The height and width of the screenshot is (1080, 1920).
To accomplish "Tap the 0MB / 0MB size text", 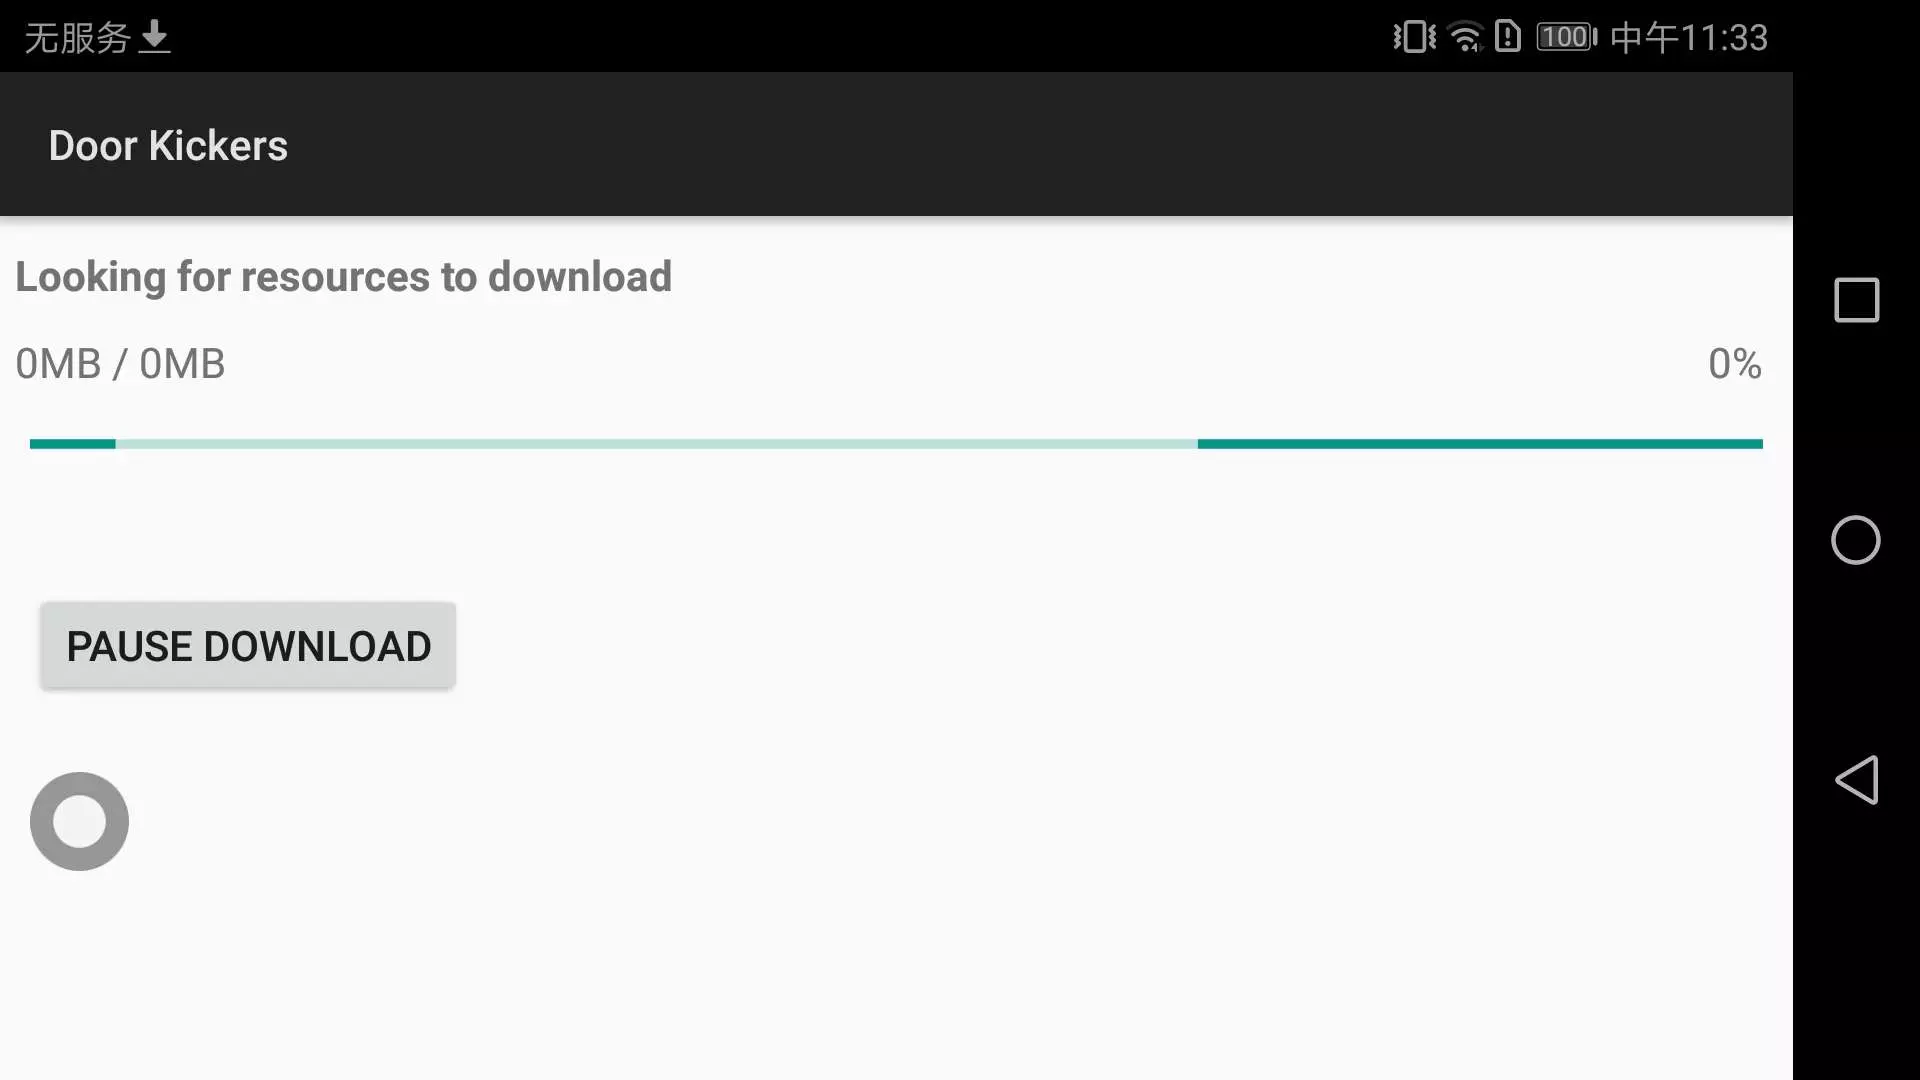I will click(120, 364).
